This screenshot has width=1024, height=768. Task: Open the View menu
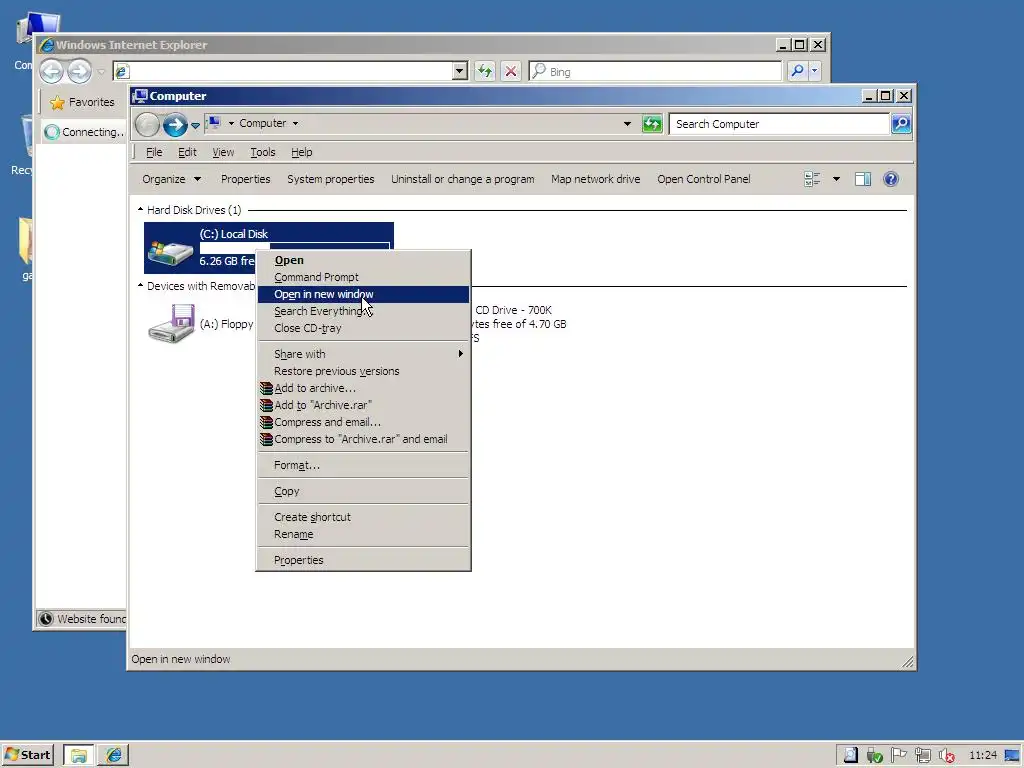223,152
